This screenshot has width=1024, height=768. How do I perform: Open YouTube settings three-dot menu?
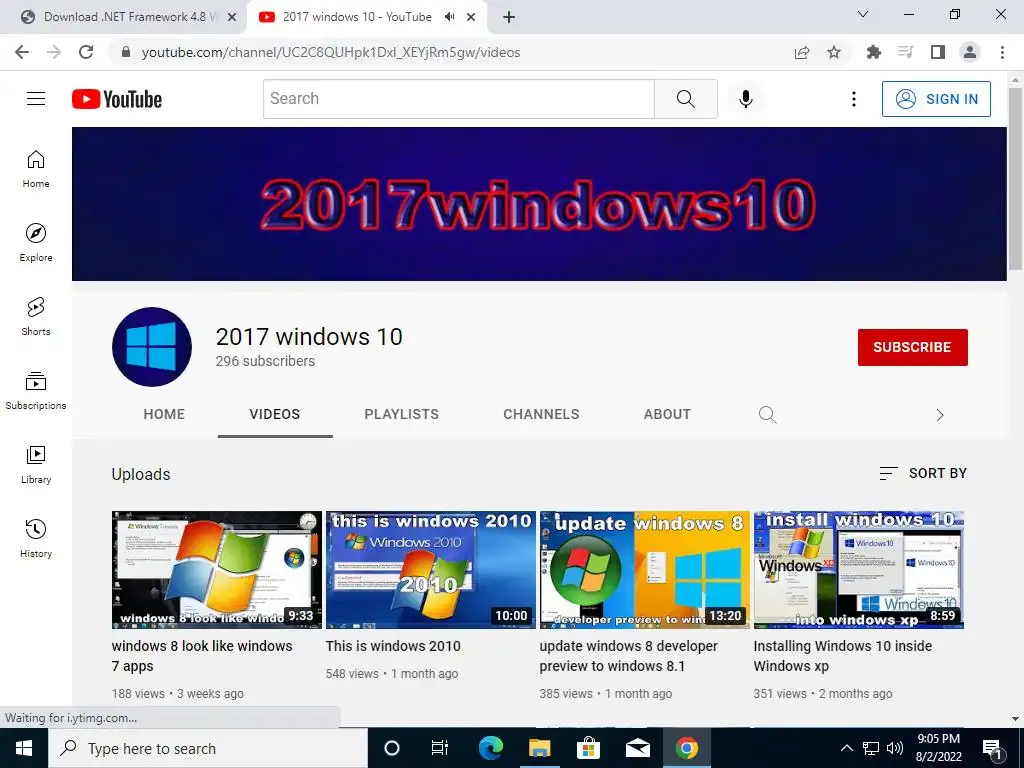tap(854, 99)
